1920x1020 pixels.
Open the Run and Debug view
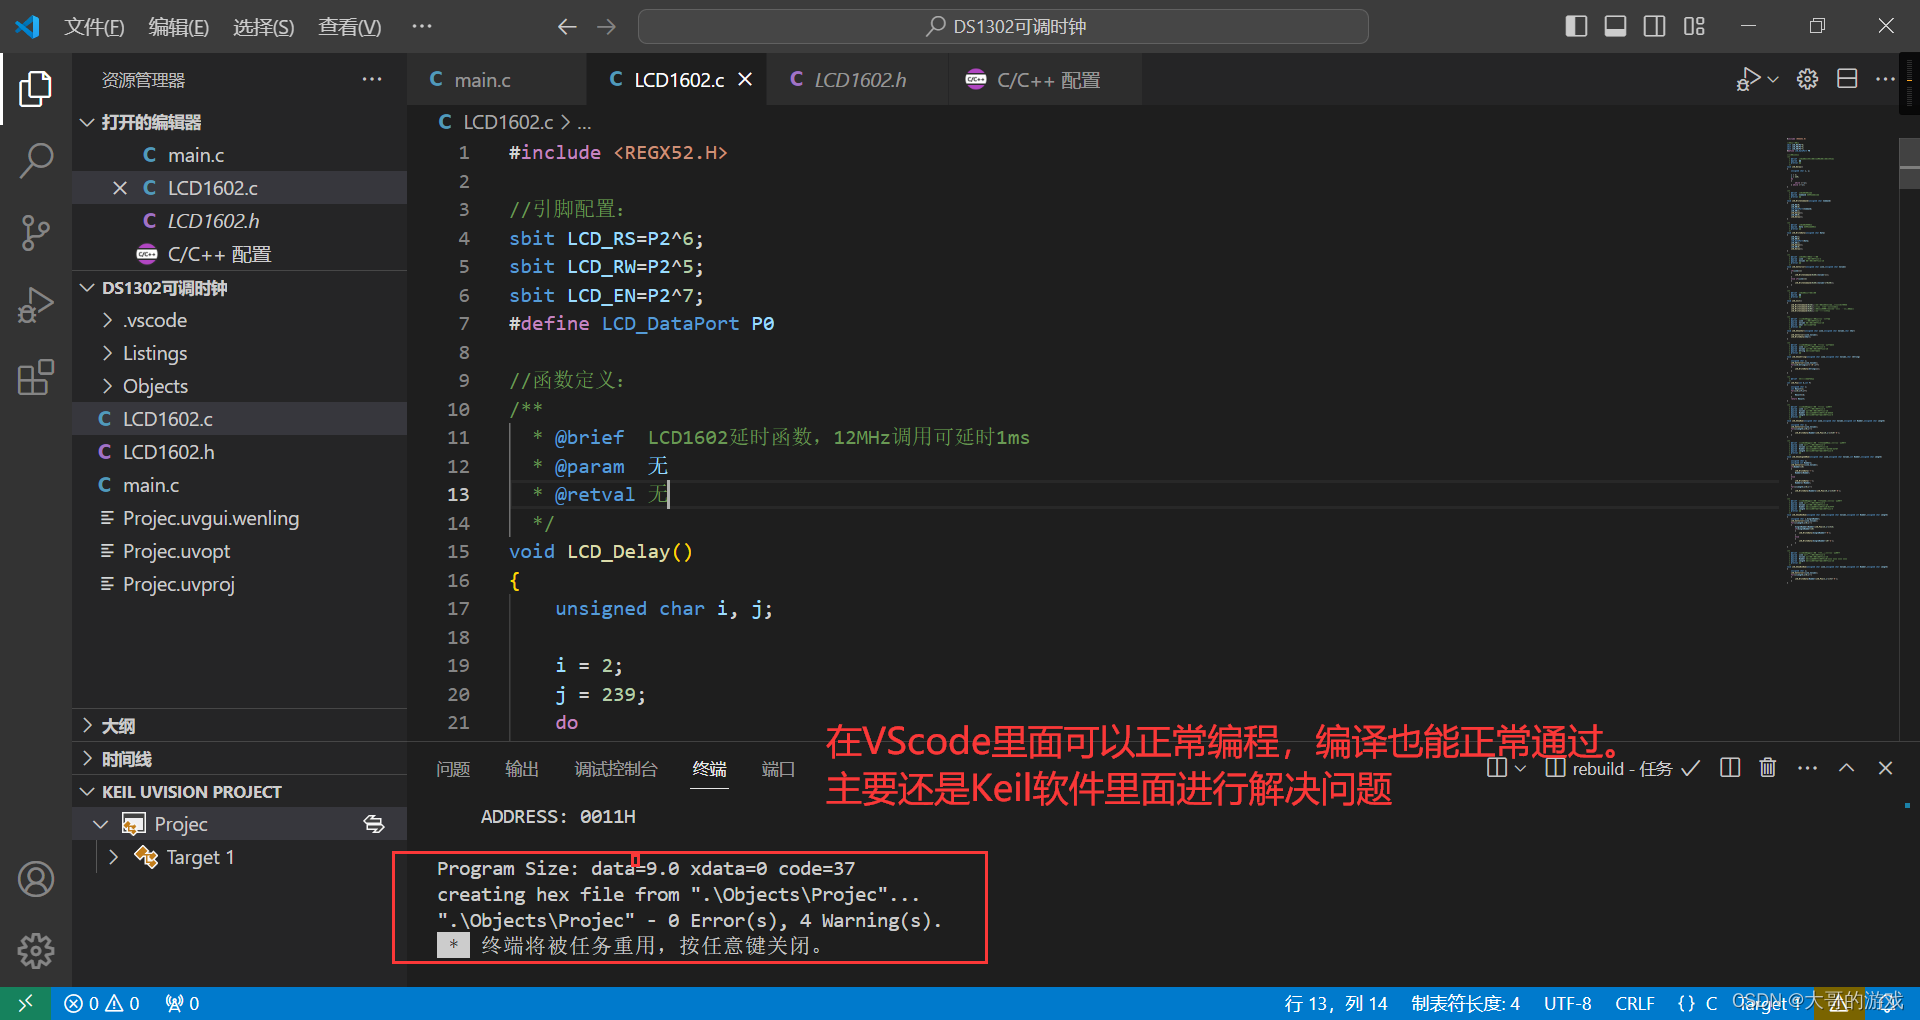pos(36,304)
